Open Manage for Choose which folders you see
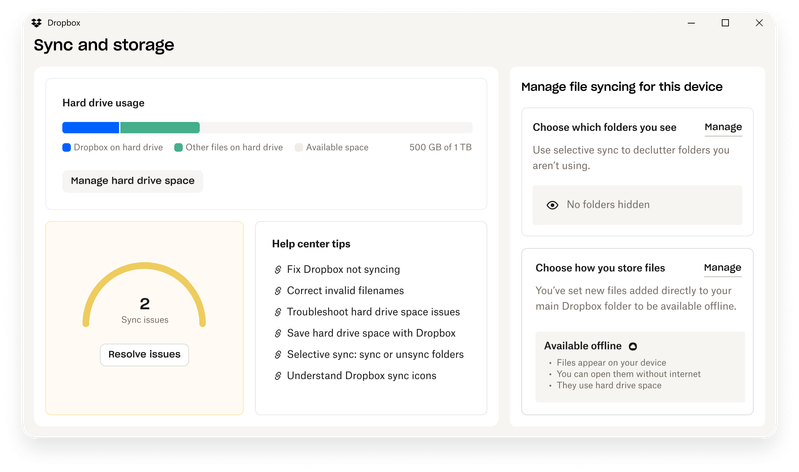 [x=722, y=128]
